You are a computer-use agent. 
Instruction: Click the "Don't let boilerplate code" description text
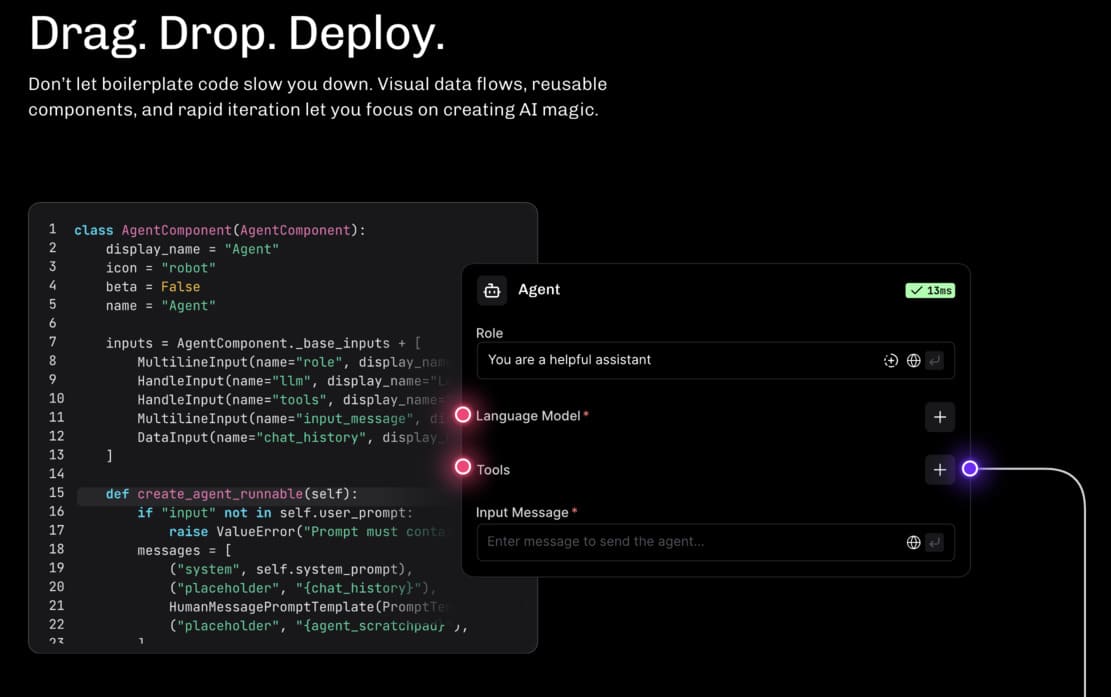[317, 97]
